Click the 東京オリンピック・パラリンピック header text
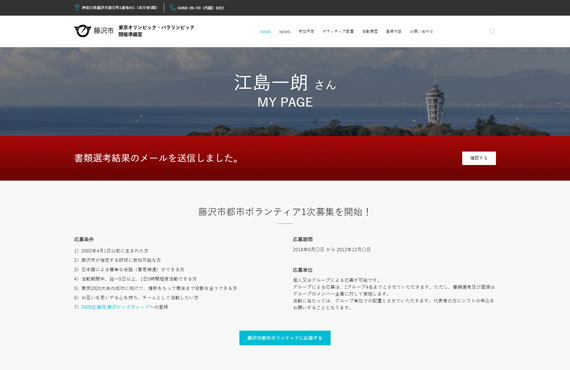This screenshot has height=370, width=570. coord(156,28)
